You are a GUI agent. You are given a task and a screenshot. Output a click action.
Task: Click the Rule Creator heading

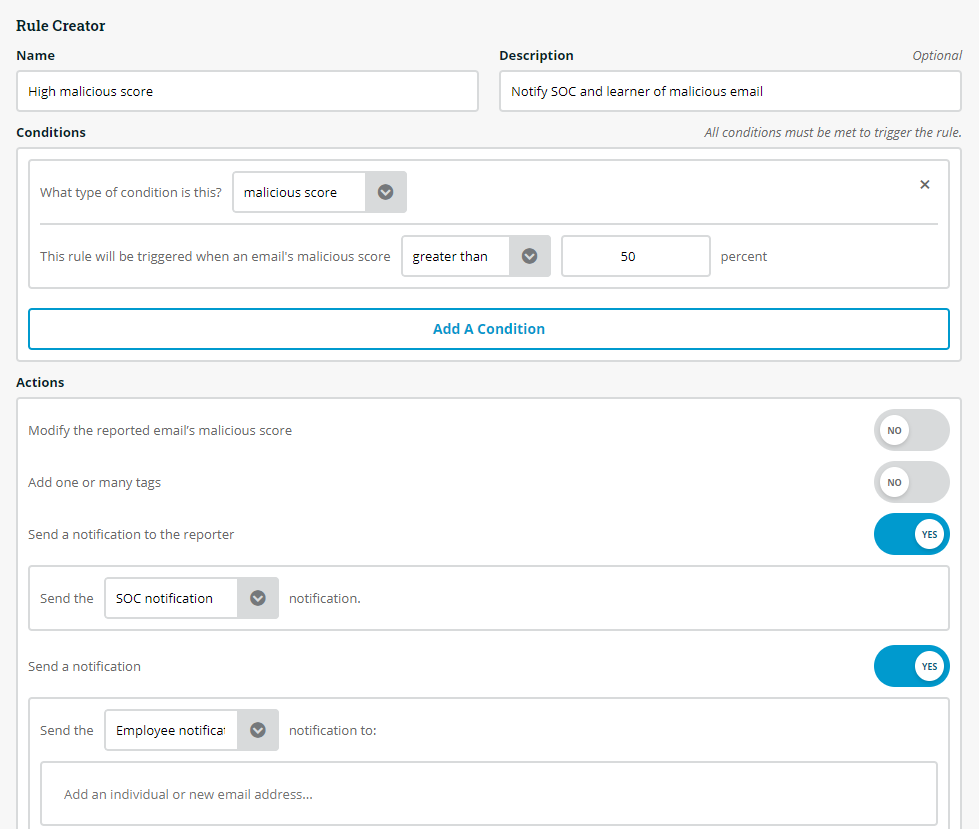point(61,26)
